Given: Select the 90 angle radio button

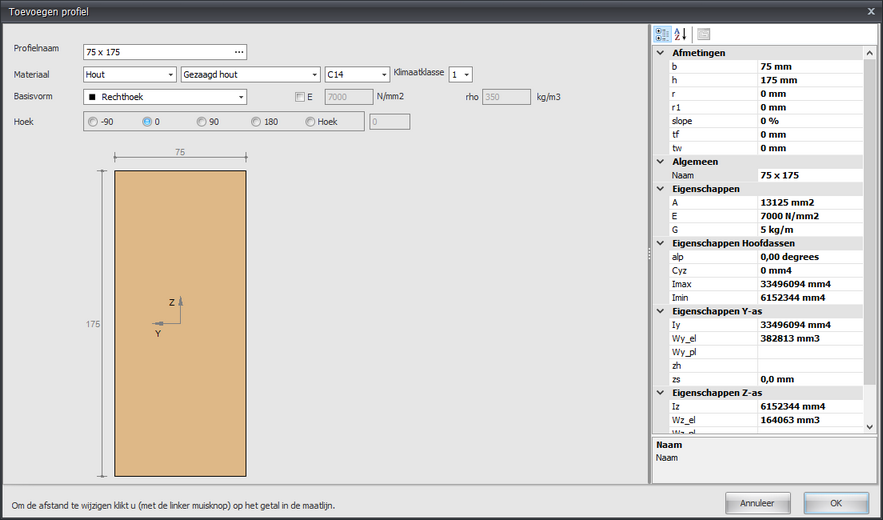Looking at the screenshot, I should (x=201, y=122).
